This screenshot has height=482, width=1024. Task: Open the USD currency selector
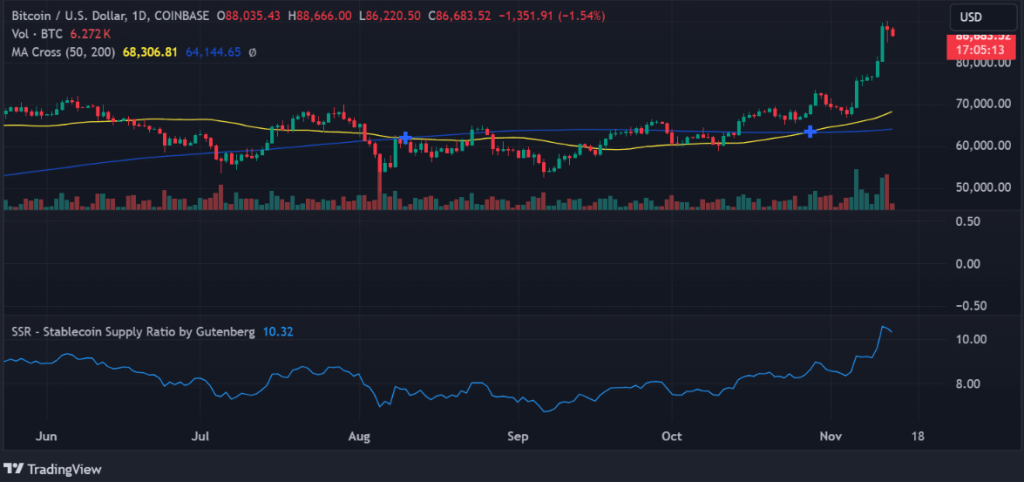point(984,16)
